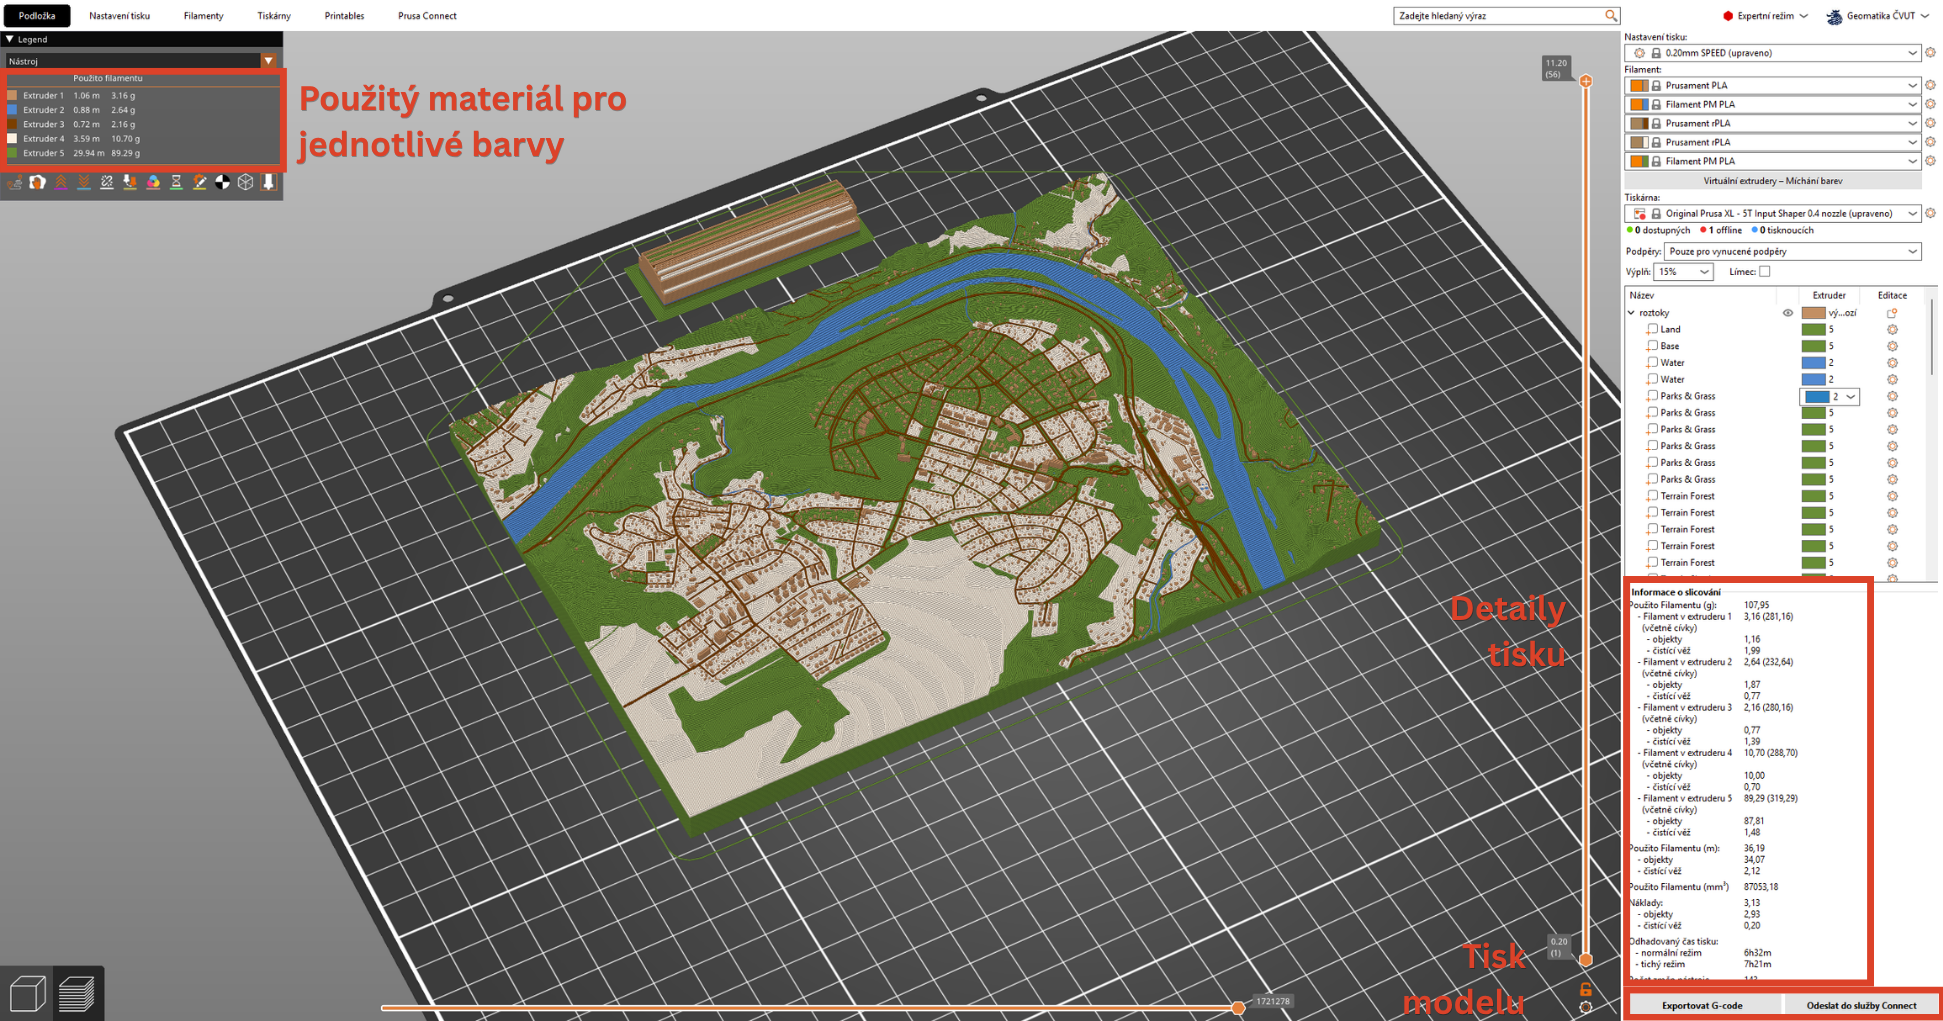This screenshot has width=1943, height=1021.
Task: Toggle print pauses hourglass icon
Action: coord(176,182)
